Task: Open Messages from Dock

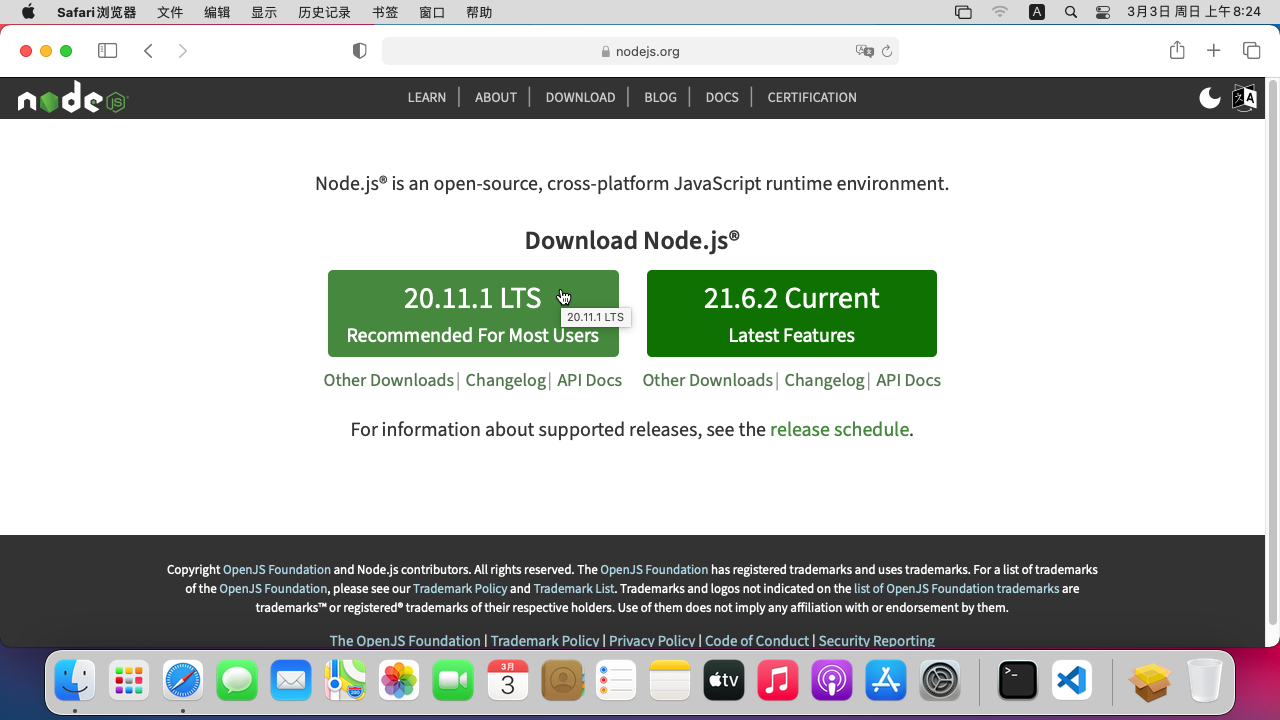Action: point(237,681)
